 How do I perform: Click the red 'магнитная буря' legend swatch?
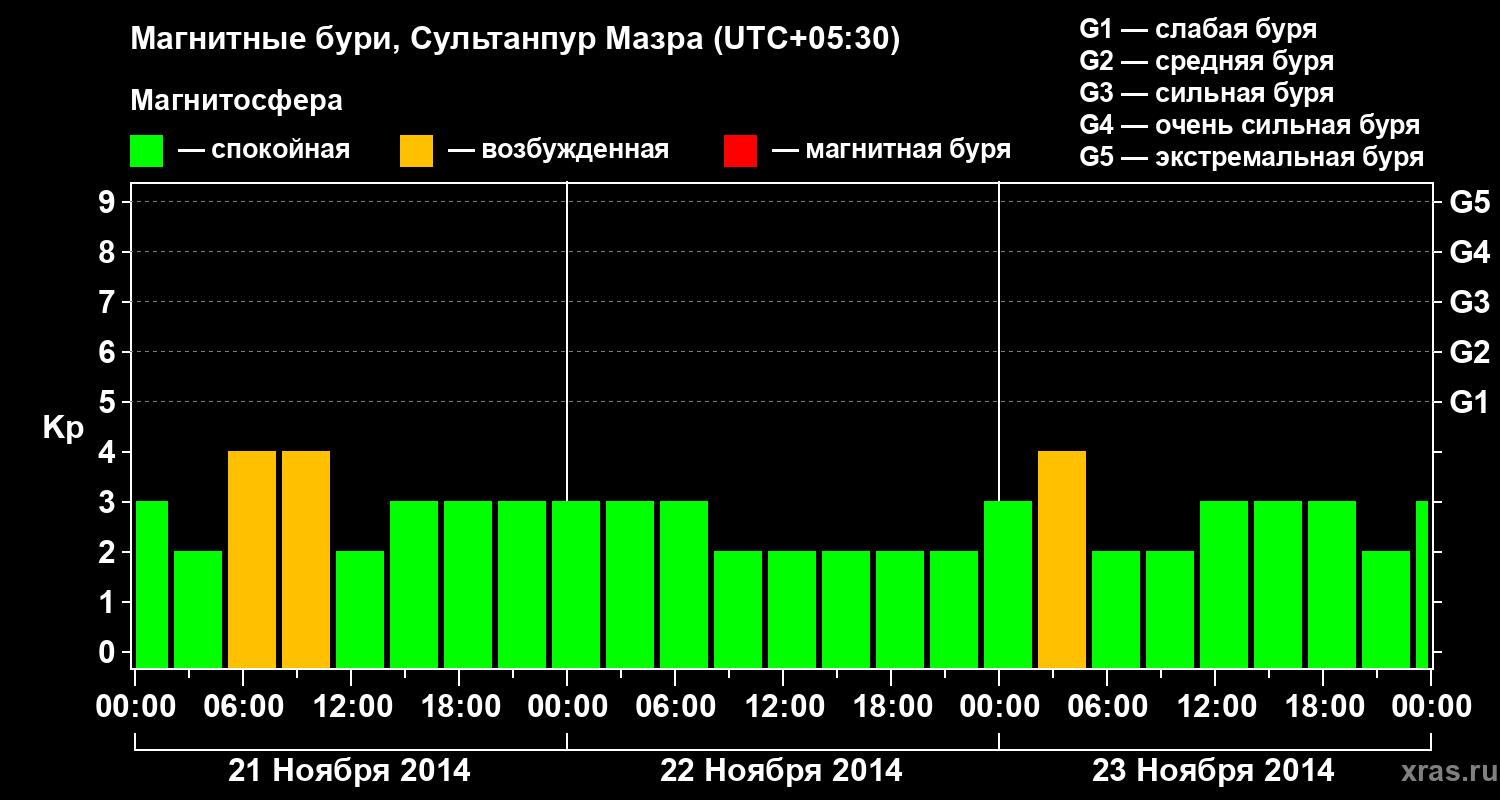[740, 151]
